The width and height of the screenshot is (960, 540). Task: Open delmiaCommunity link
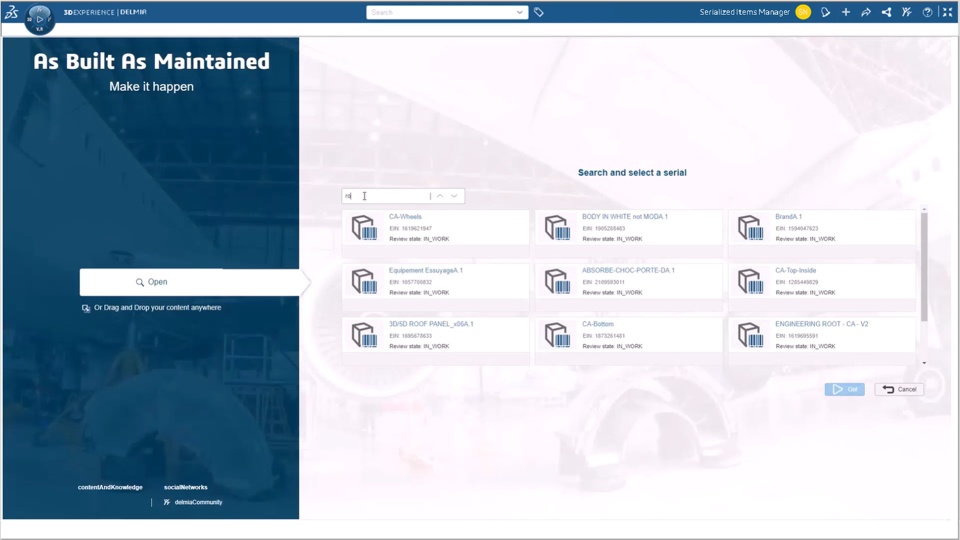pos(198,502)
